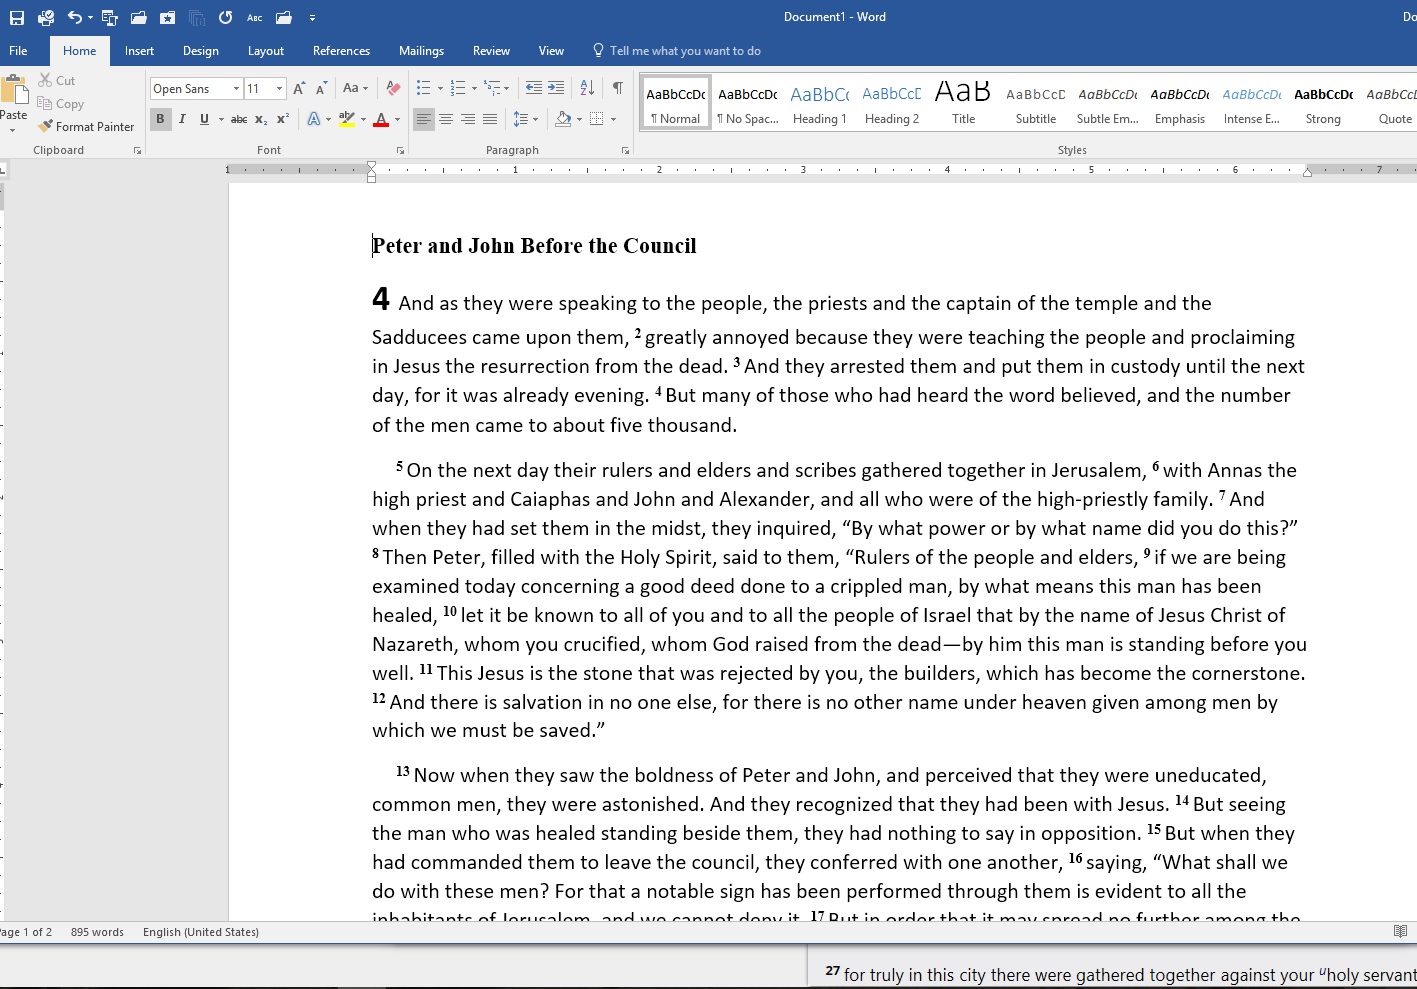Apply yellow text highlight color
This screenshot has width=1417, height=989.
pyautogui.click(x=347, y=119)
